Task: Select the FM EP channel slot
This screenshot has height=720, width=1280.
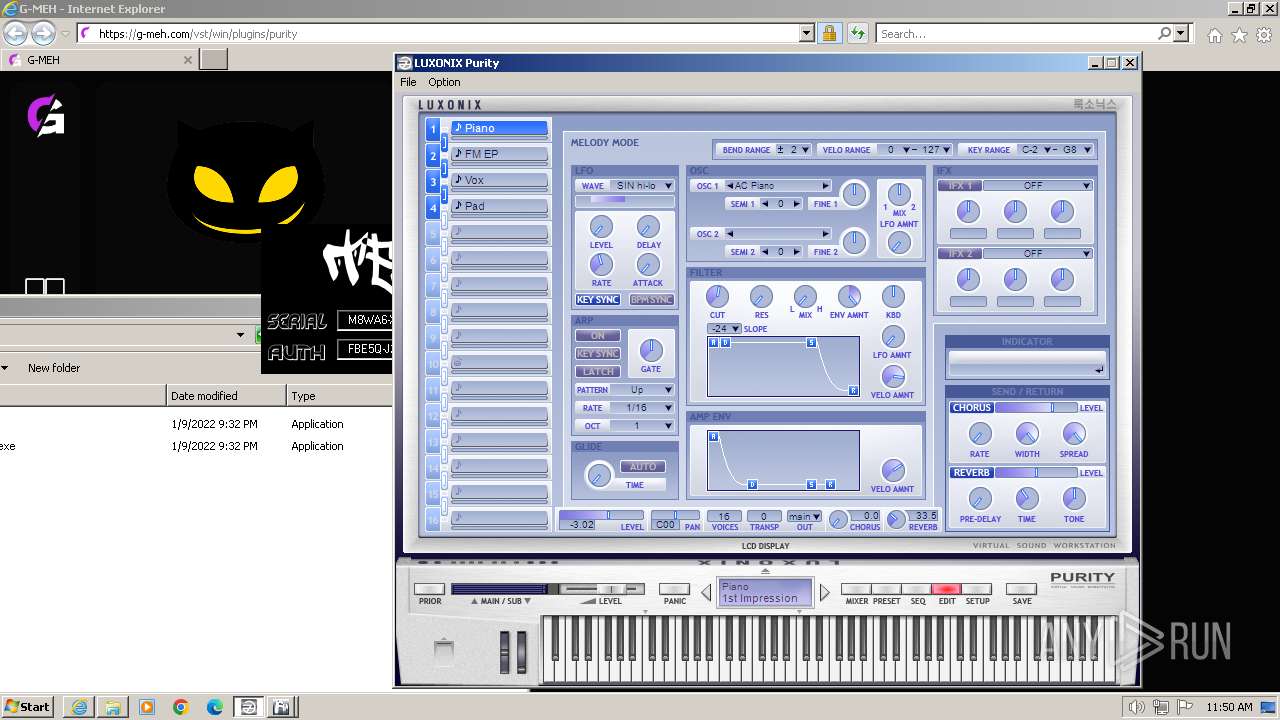Action: [x=499, y=154]
